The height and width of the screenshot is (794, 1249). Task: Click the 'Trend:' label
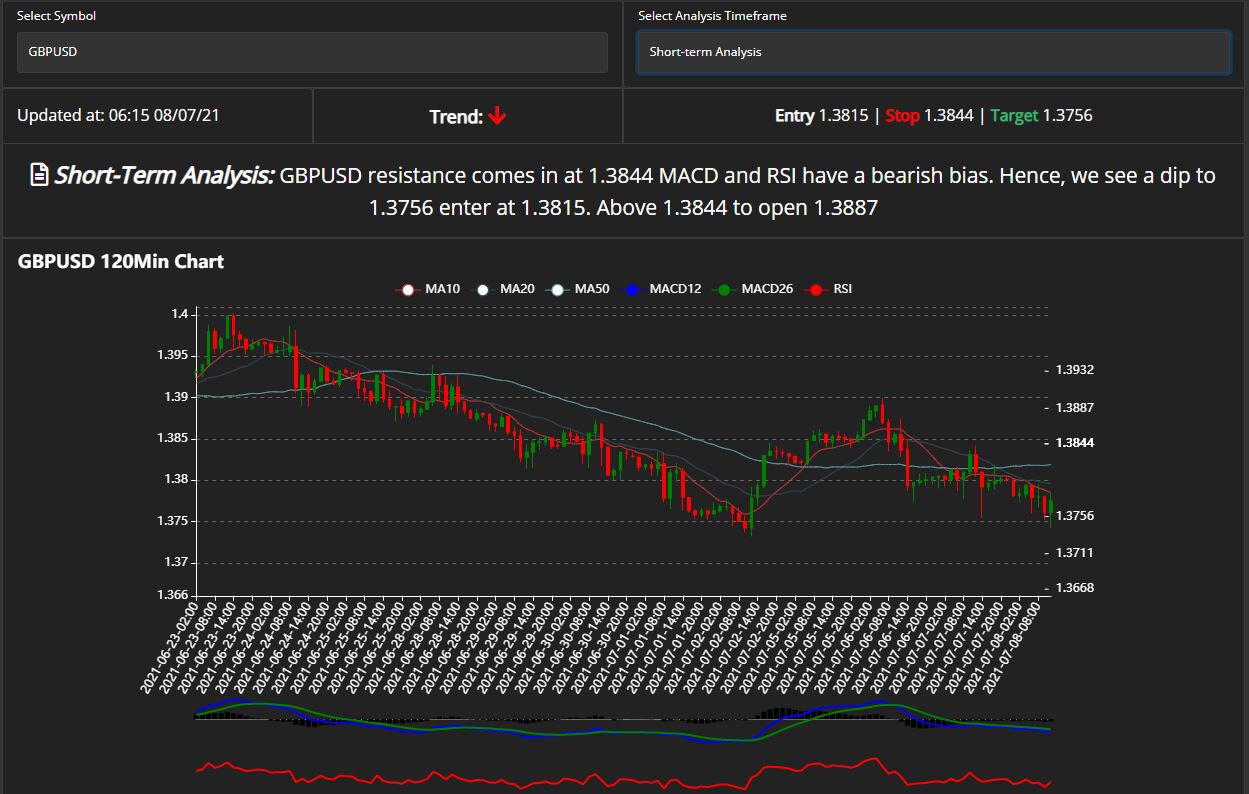click(x=457, y=117)
